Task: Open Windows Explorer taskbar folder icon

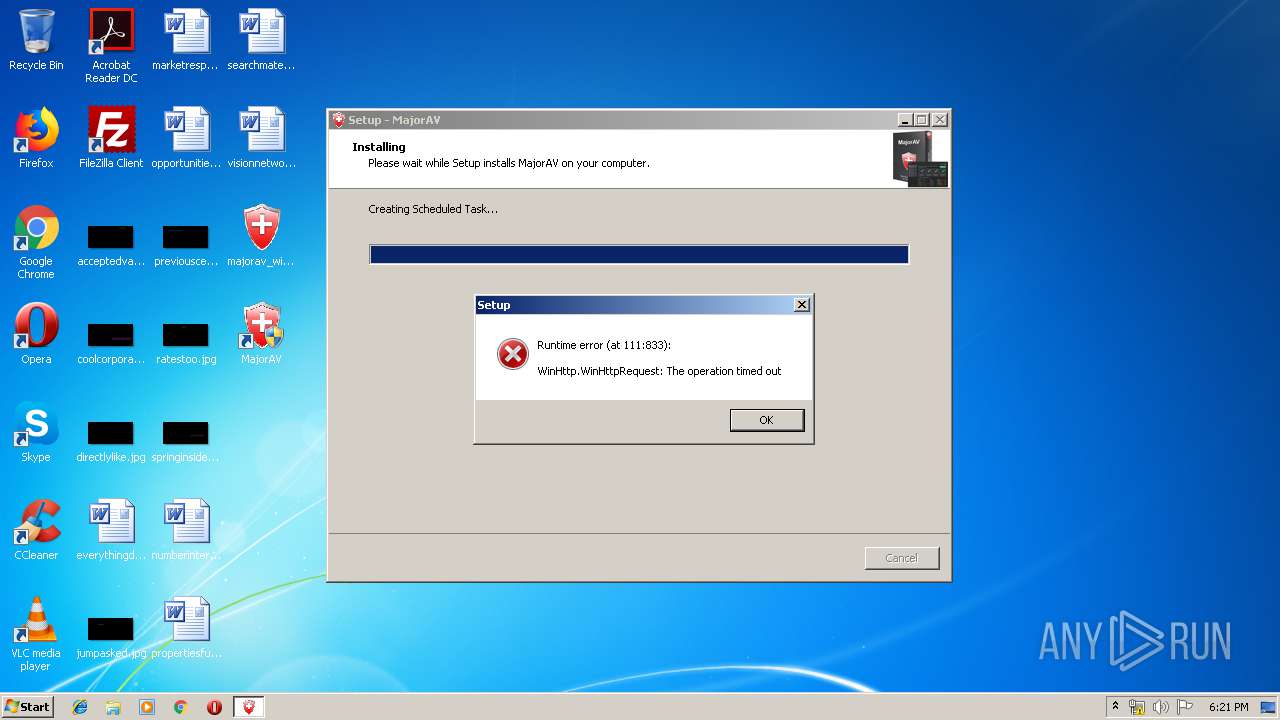Action: click(x=113, y=707)
